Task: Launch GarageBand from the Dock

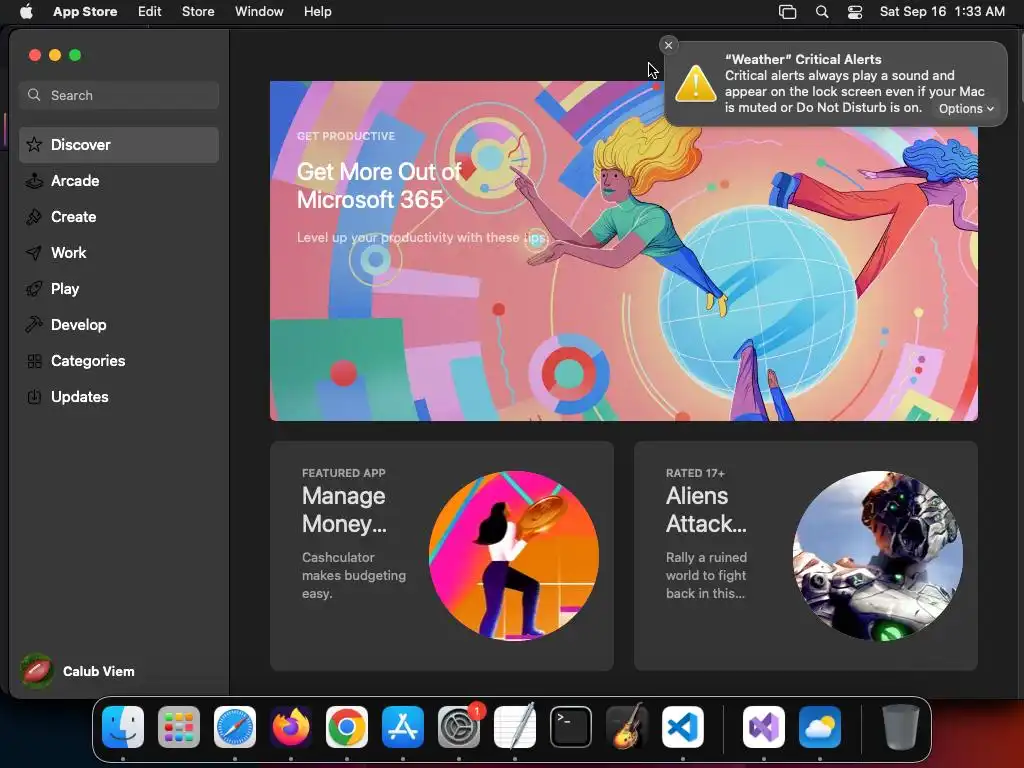Action: (627, 727)
